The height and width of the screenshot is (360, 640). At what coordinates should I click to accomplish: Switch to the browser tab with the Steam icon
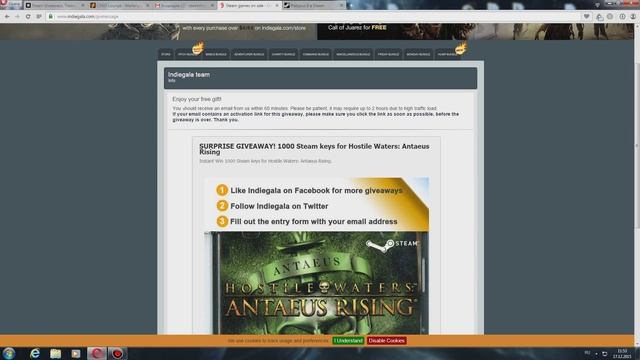(x=313, y=5)
